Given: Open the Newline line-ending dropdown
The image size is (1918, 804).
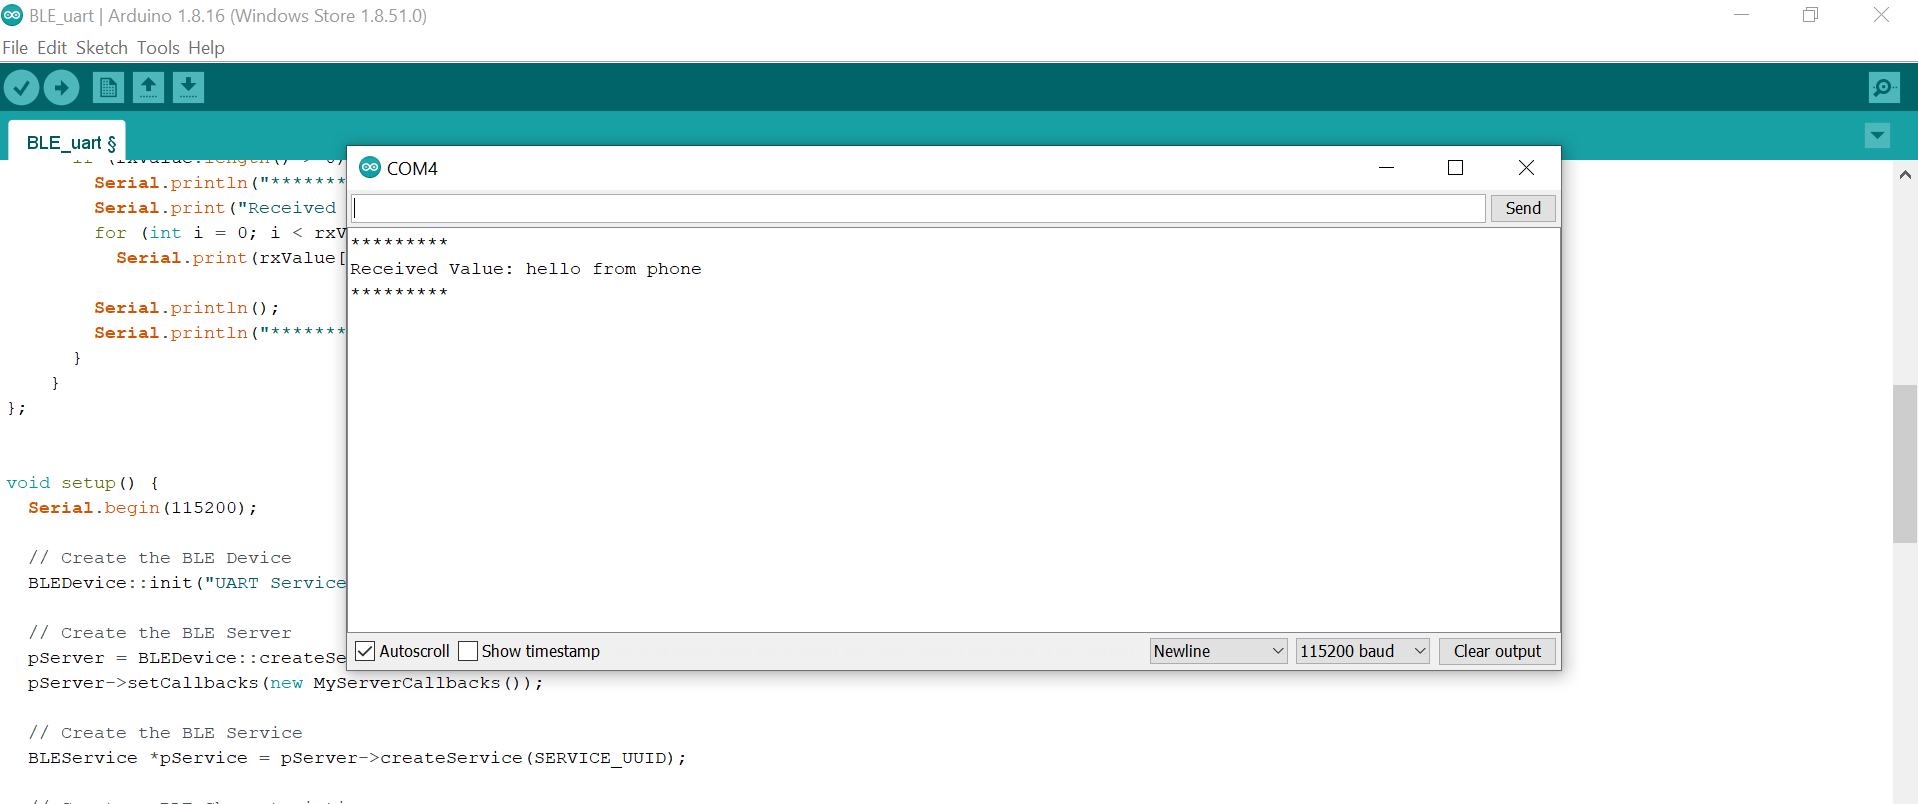Looking at the screenshot, I should click(x=1217, y=651).
